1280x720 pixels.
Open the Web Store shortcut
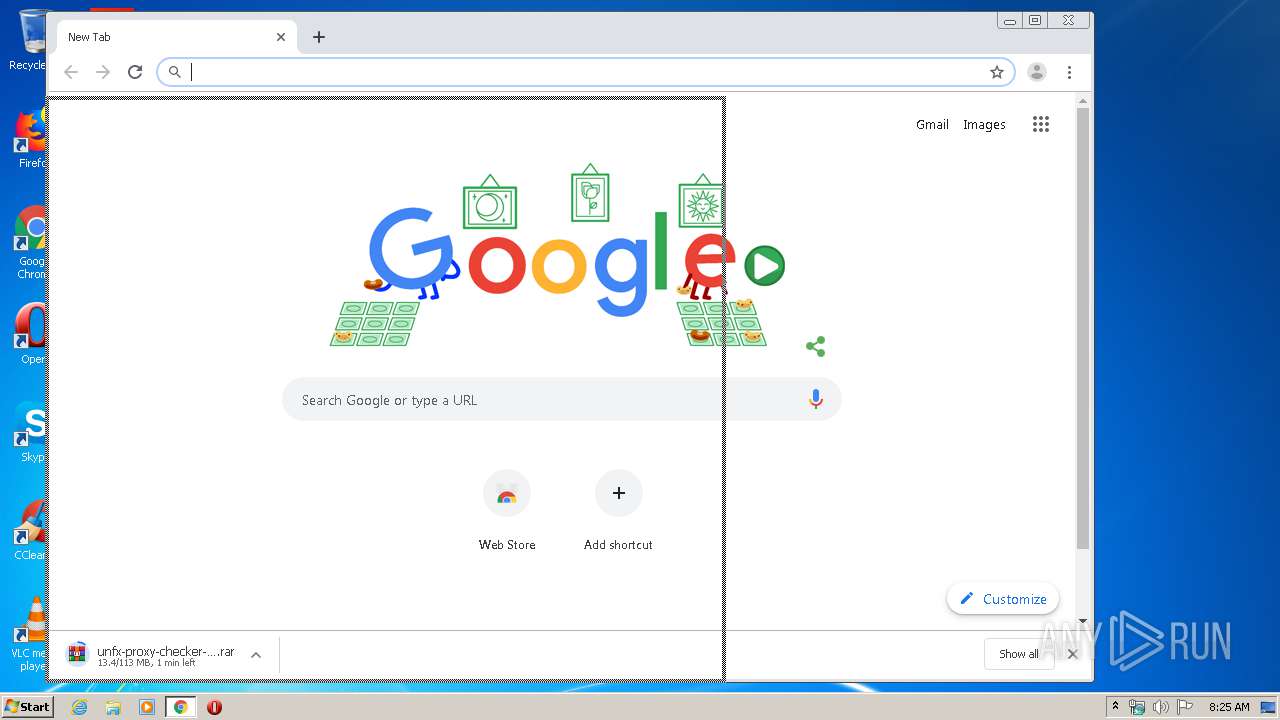[x=507, y=511]
